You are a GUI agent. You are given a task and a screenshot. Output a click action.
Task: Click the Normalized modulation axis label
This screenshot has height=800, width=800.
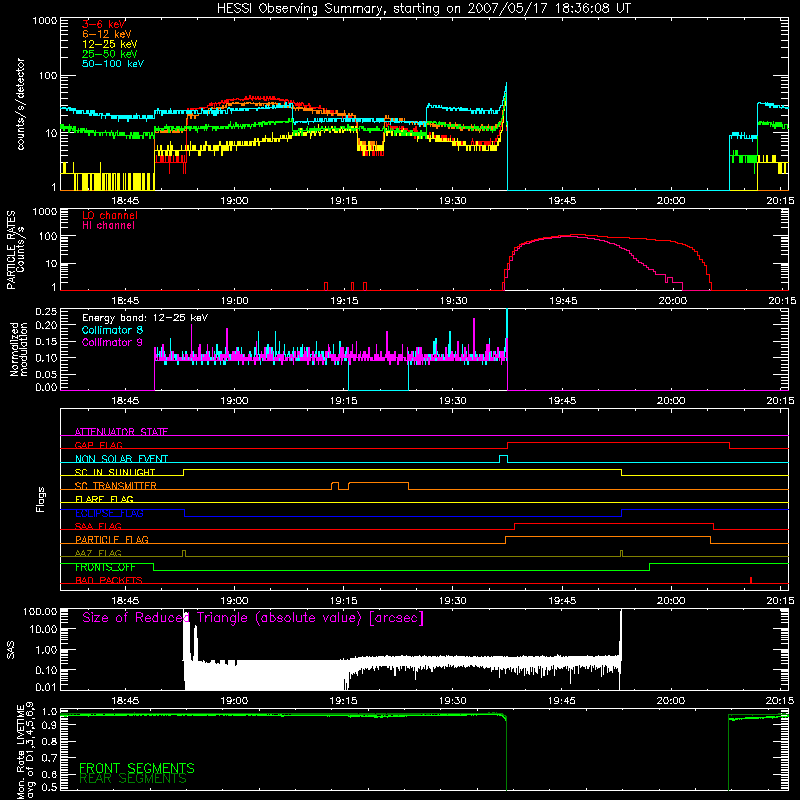pyautogui.click(x=18, y=349)
